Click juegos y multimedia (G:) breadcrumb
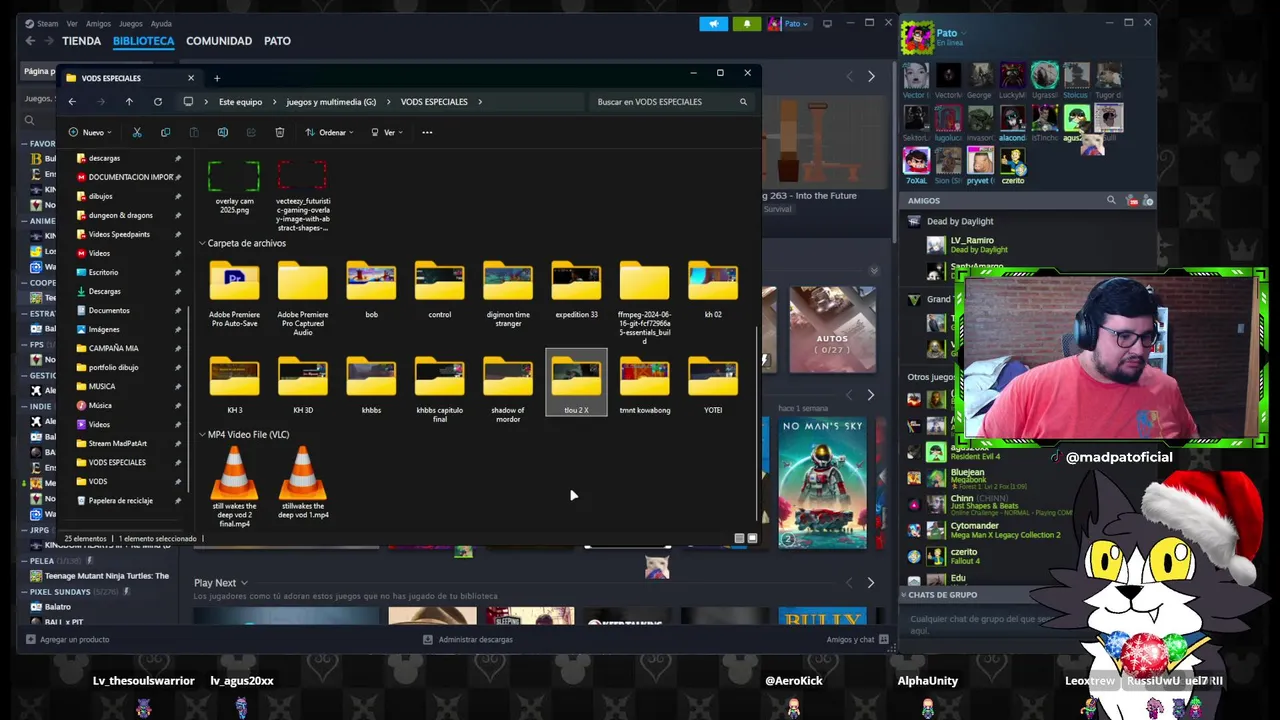 331,102
